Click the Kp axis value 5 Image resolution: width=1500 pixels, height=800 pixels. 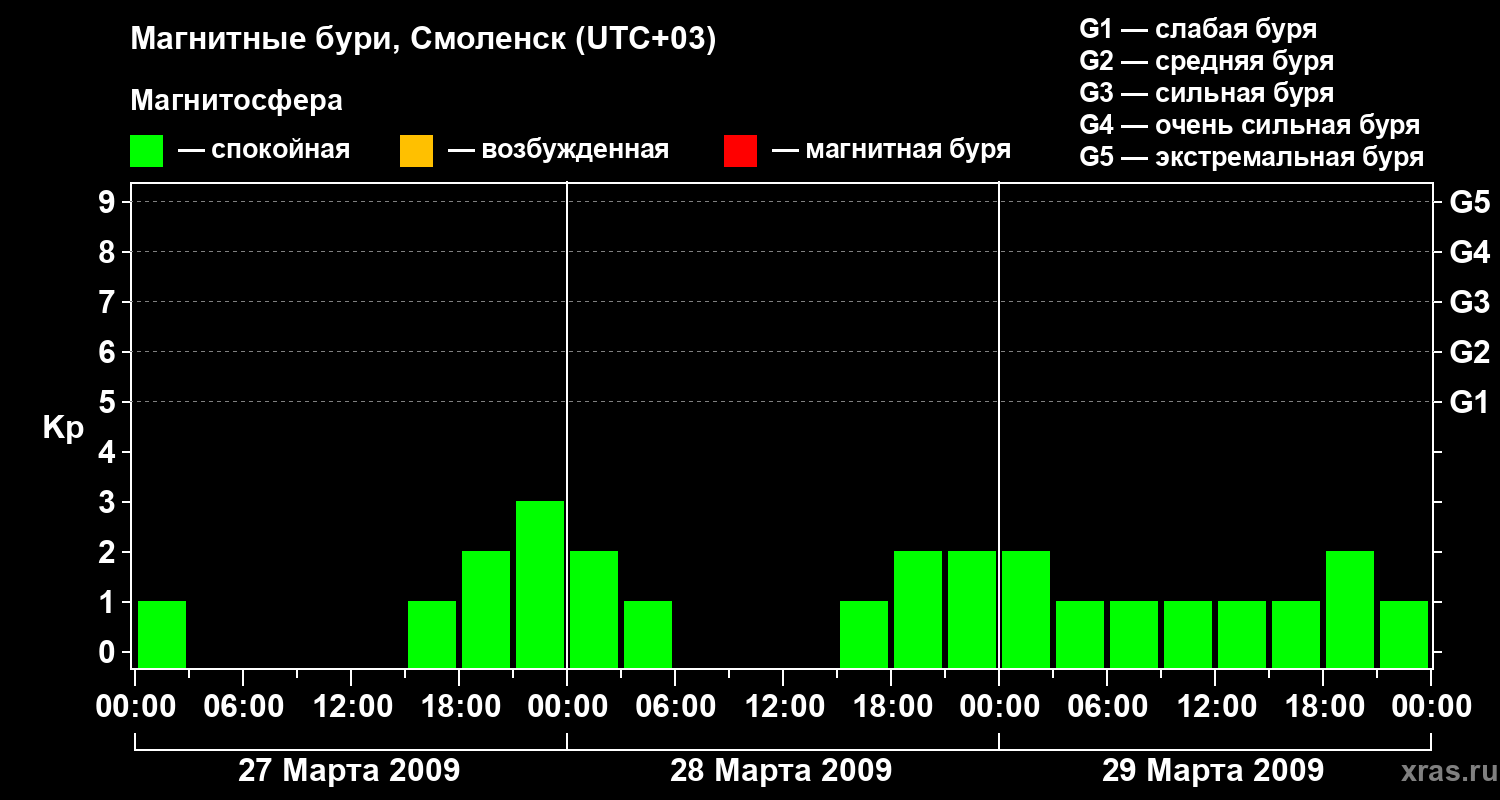point(107,402)
